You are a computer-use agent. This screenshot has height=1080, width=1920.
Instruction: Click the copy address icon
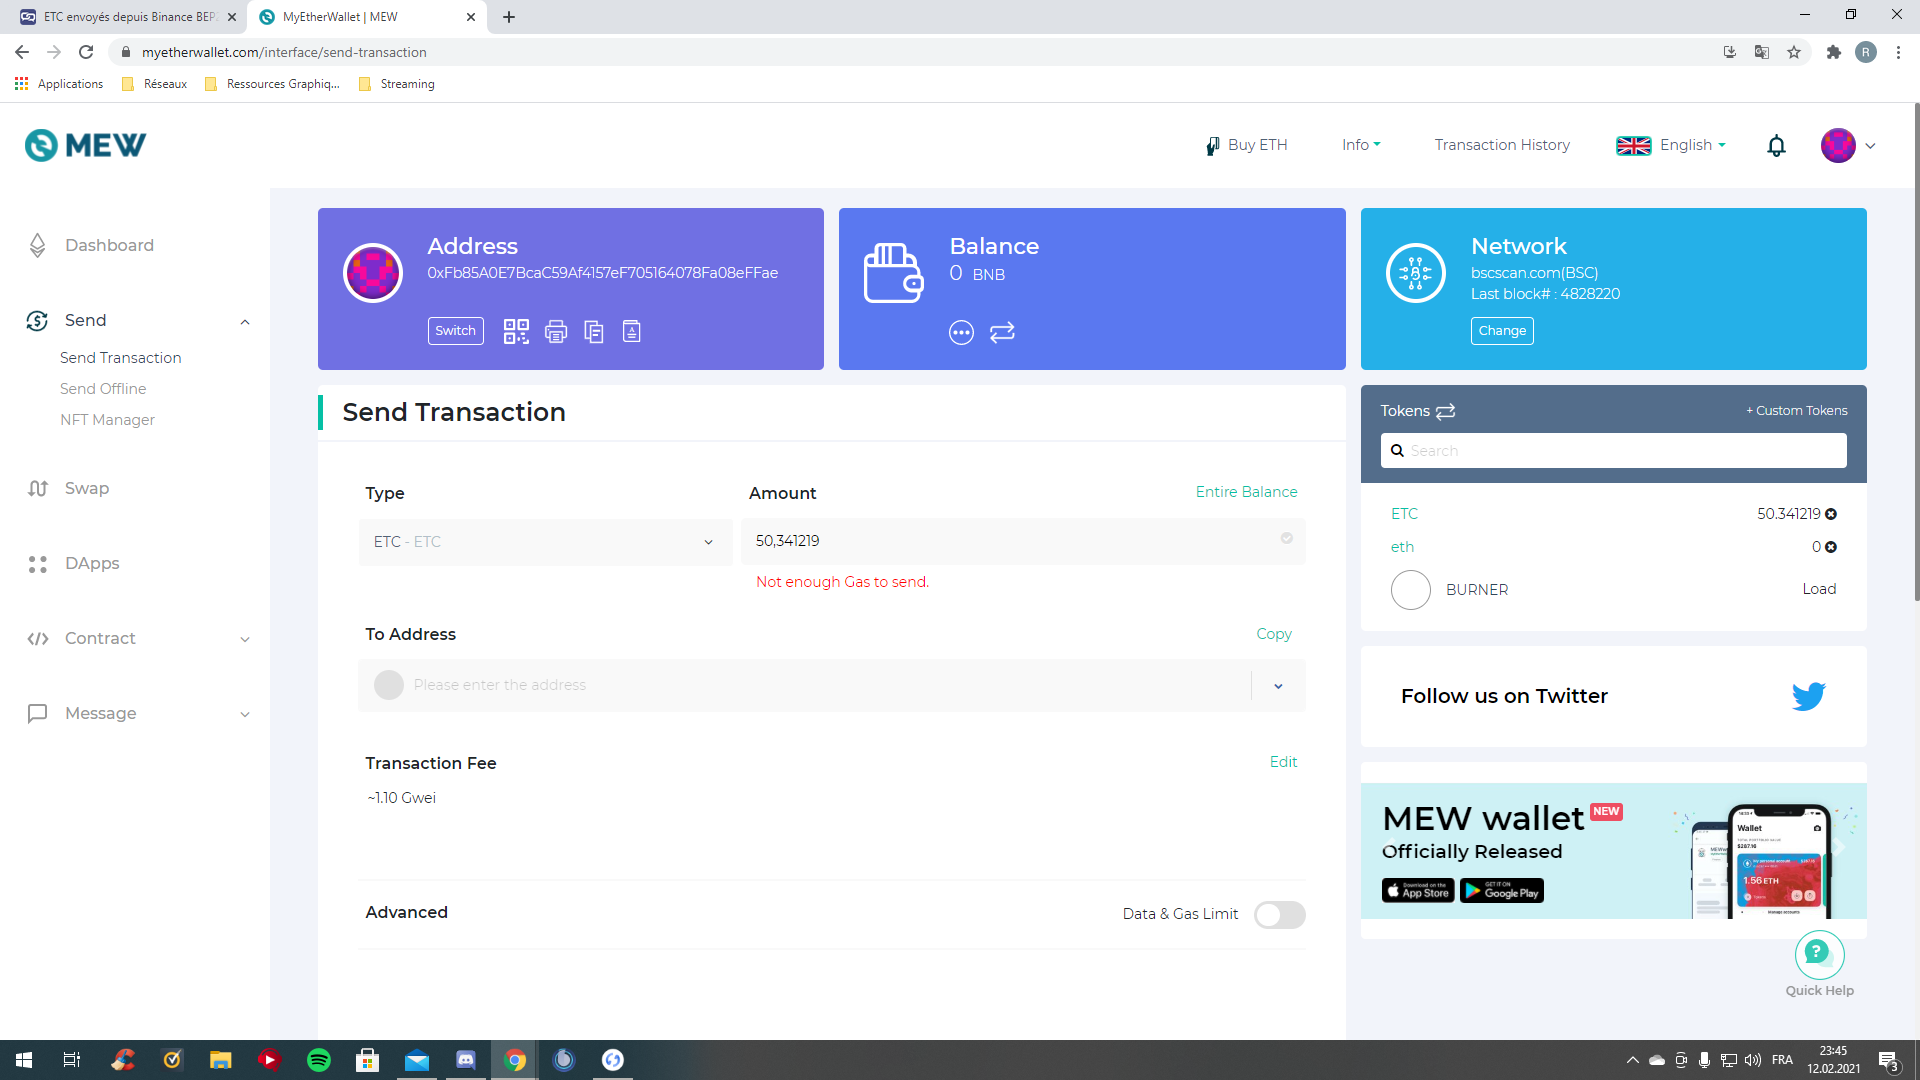(x=594, y=331)
